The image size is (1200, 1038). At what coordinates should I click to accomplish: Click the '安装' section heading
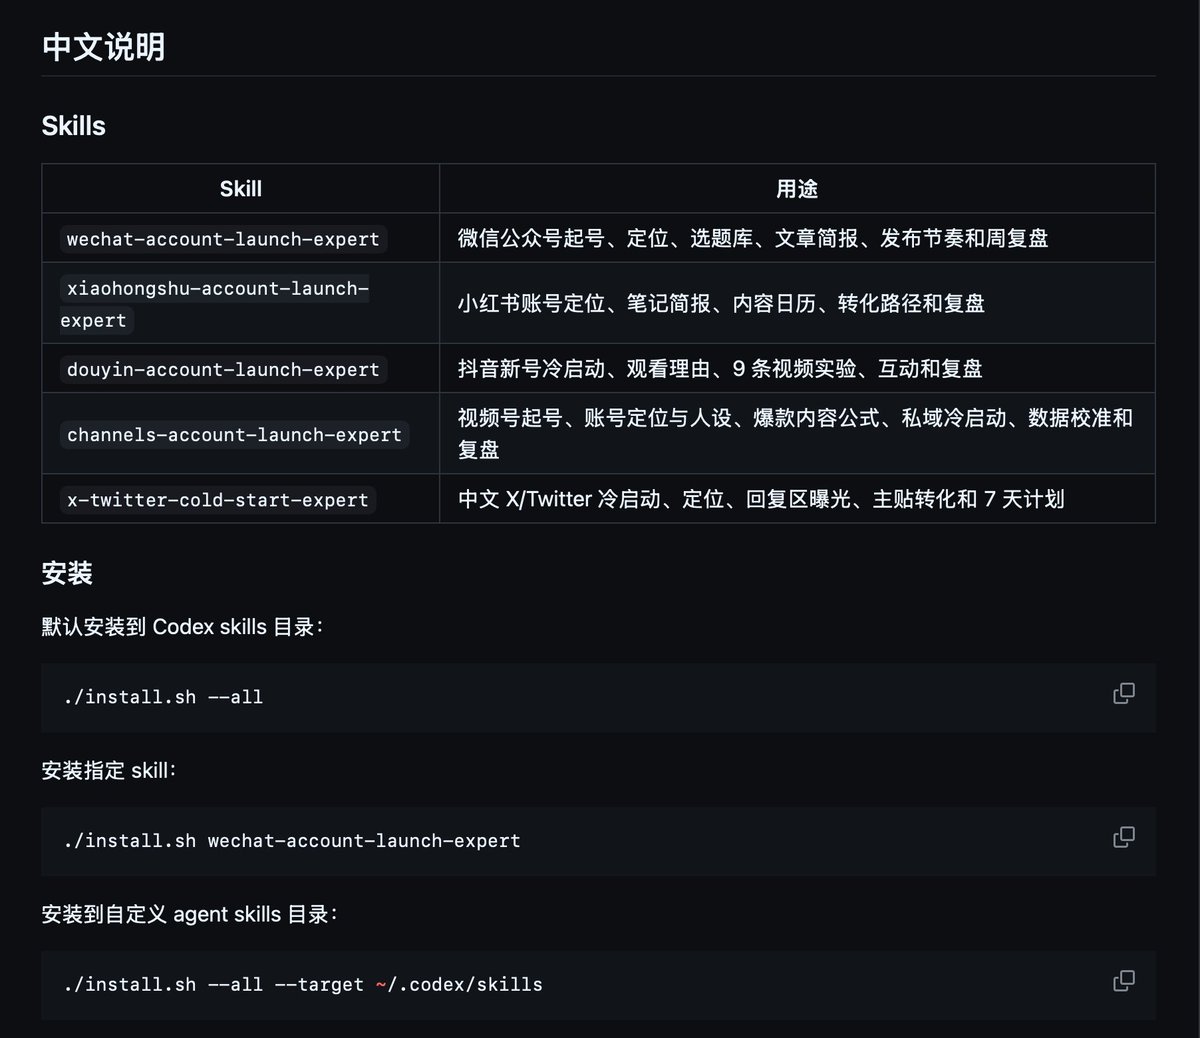(x=67, y=573)
